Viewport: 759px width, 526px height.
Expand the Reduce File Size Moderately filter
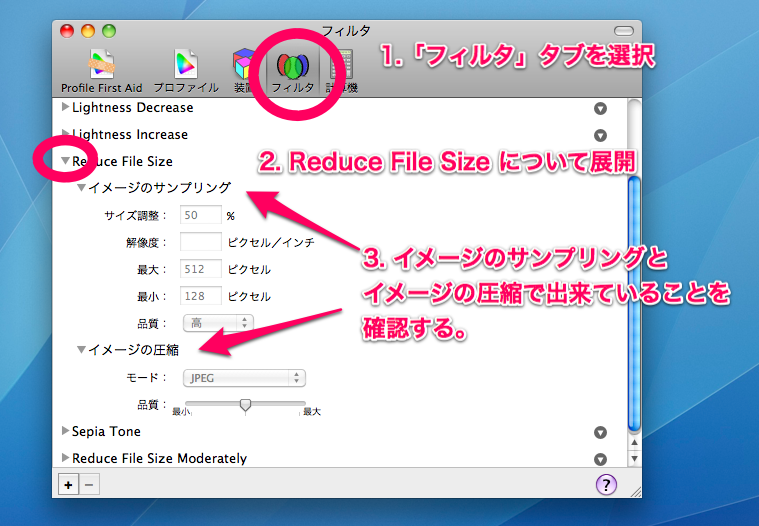click(x=65, y=458)
